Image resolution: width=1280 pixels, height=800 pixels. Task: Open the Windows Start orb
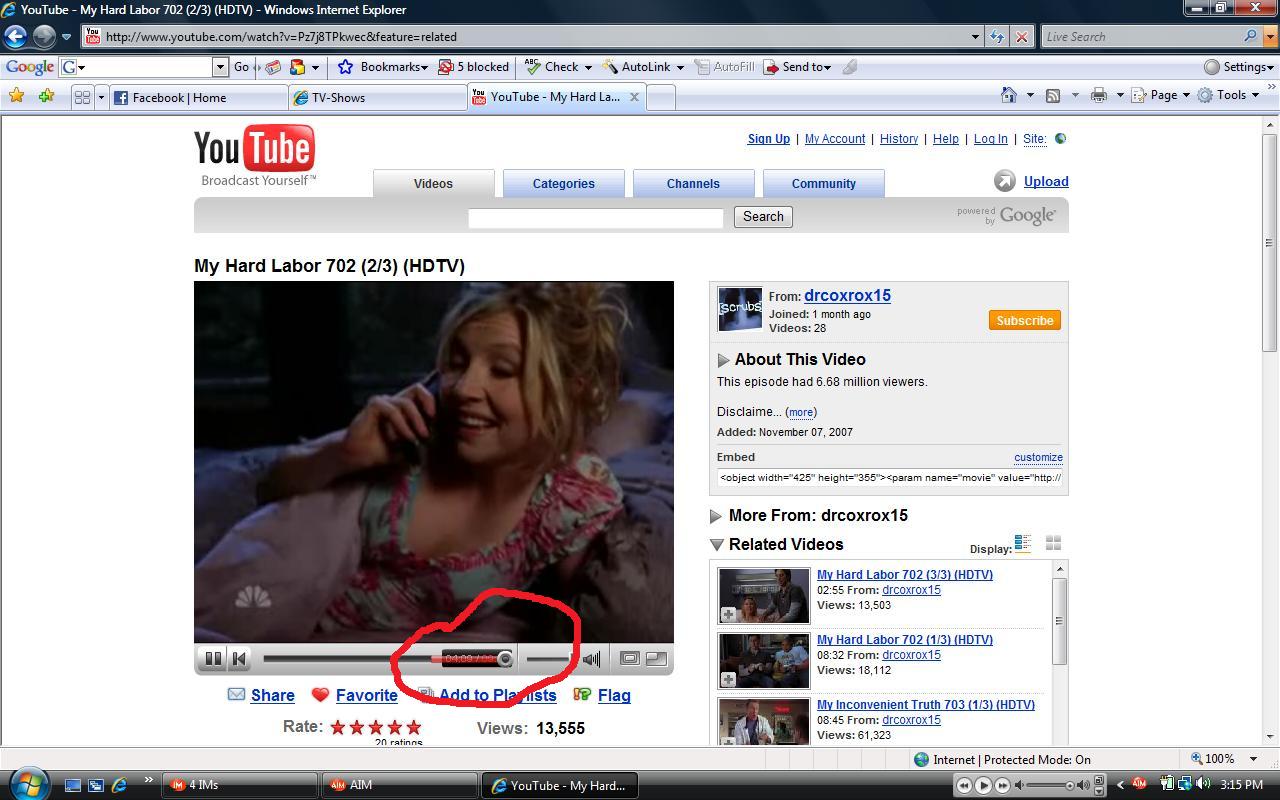pos(27,783)
